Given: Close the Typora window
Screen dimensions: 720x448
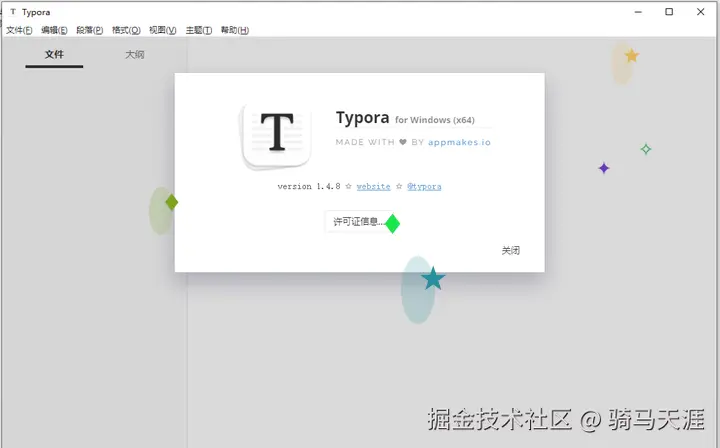Looking at the screenshot, I should 700,12.
